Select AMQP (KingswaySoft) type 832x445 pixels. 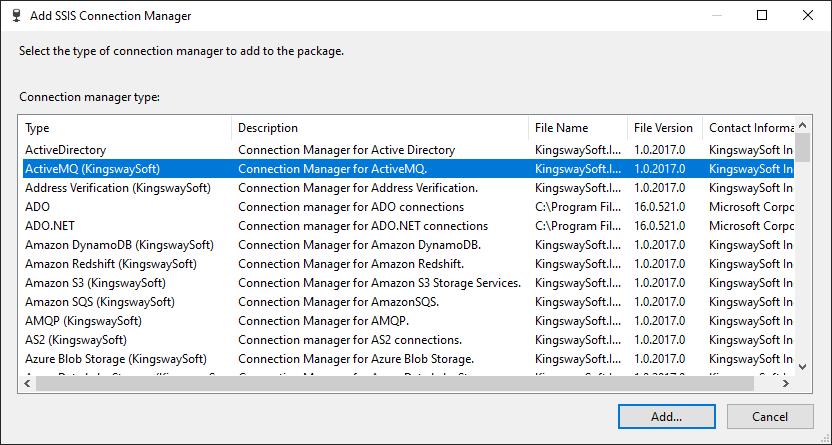click(x=83, y=321)
